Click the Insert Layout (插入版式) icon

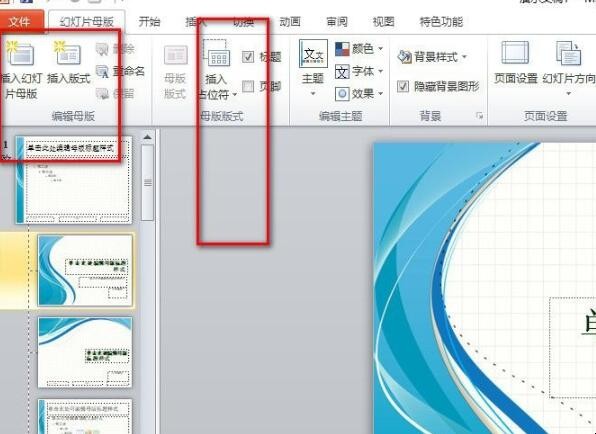[68, 53]
